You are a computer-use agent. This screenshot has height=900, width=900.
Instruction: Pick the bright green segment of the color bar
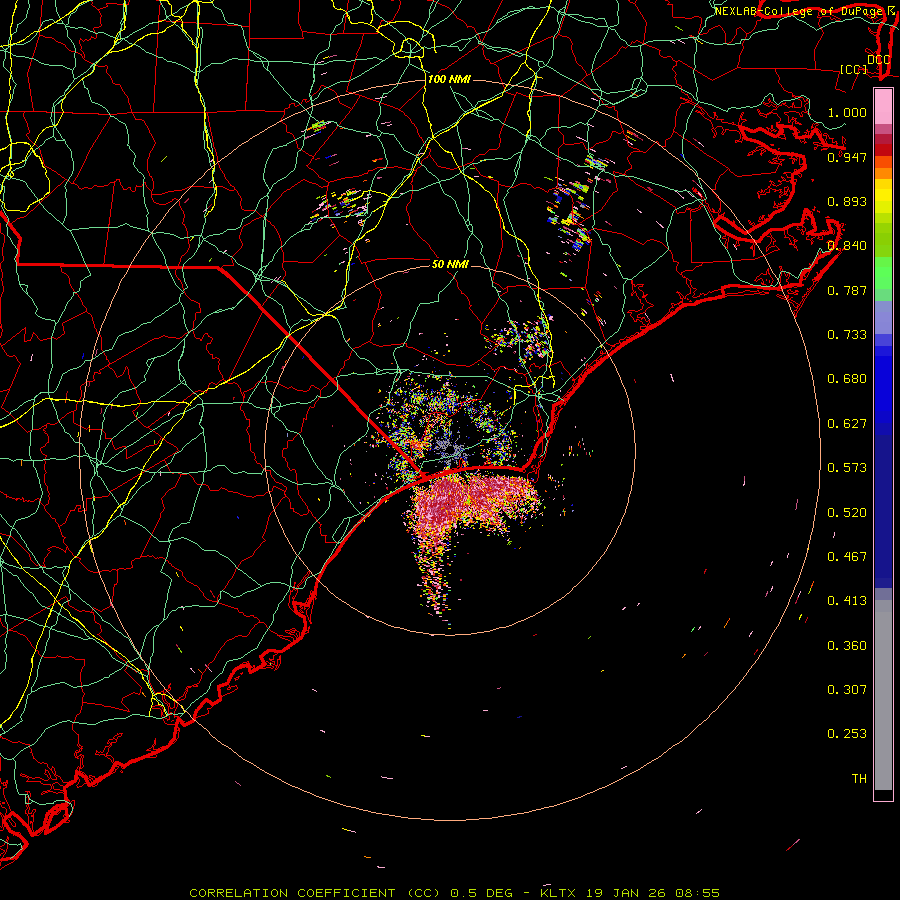883,273
